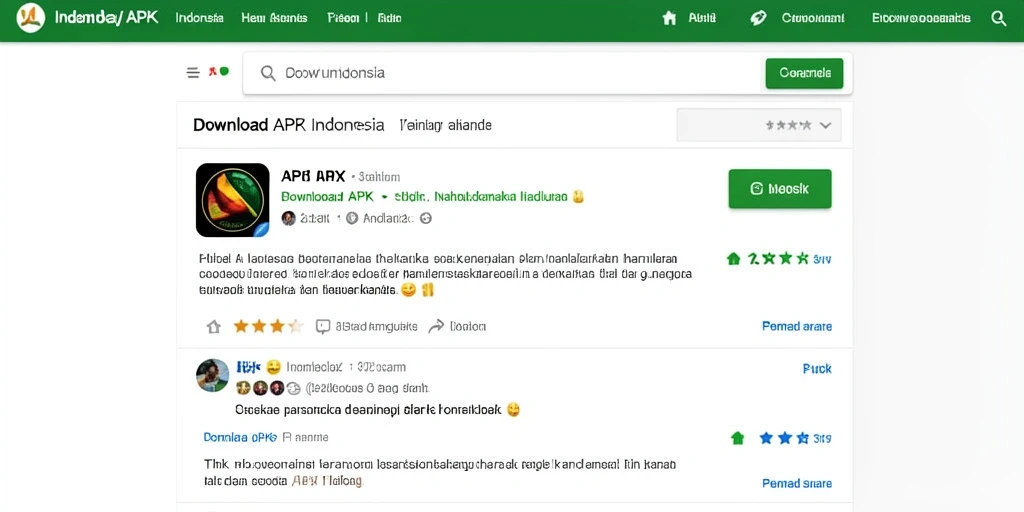
Task: Open the Ecowvooooeakte header item
Action: tap(921, 18)
